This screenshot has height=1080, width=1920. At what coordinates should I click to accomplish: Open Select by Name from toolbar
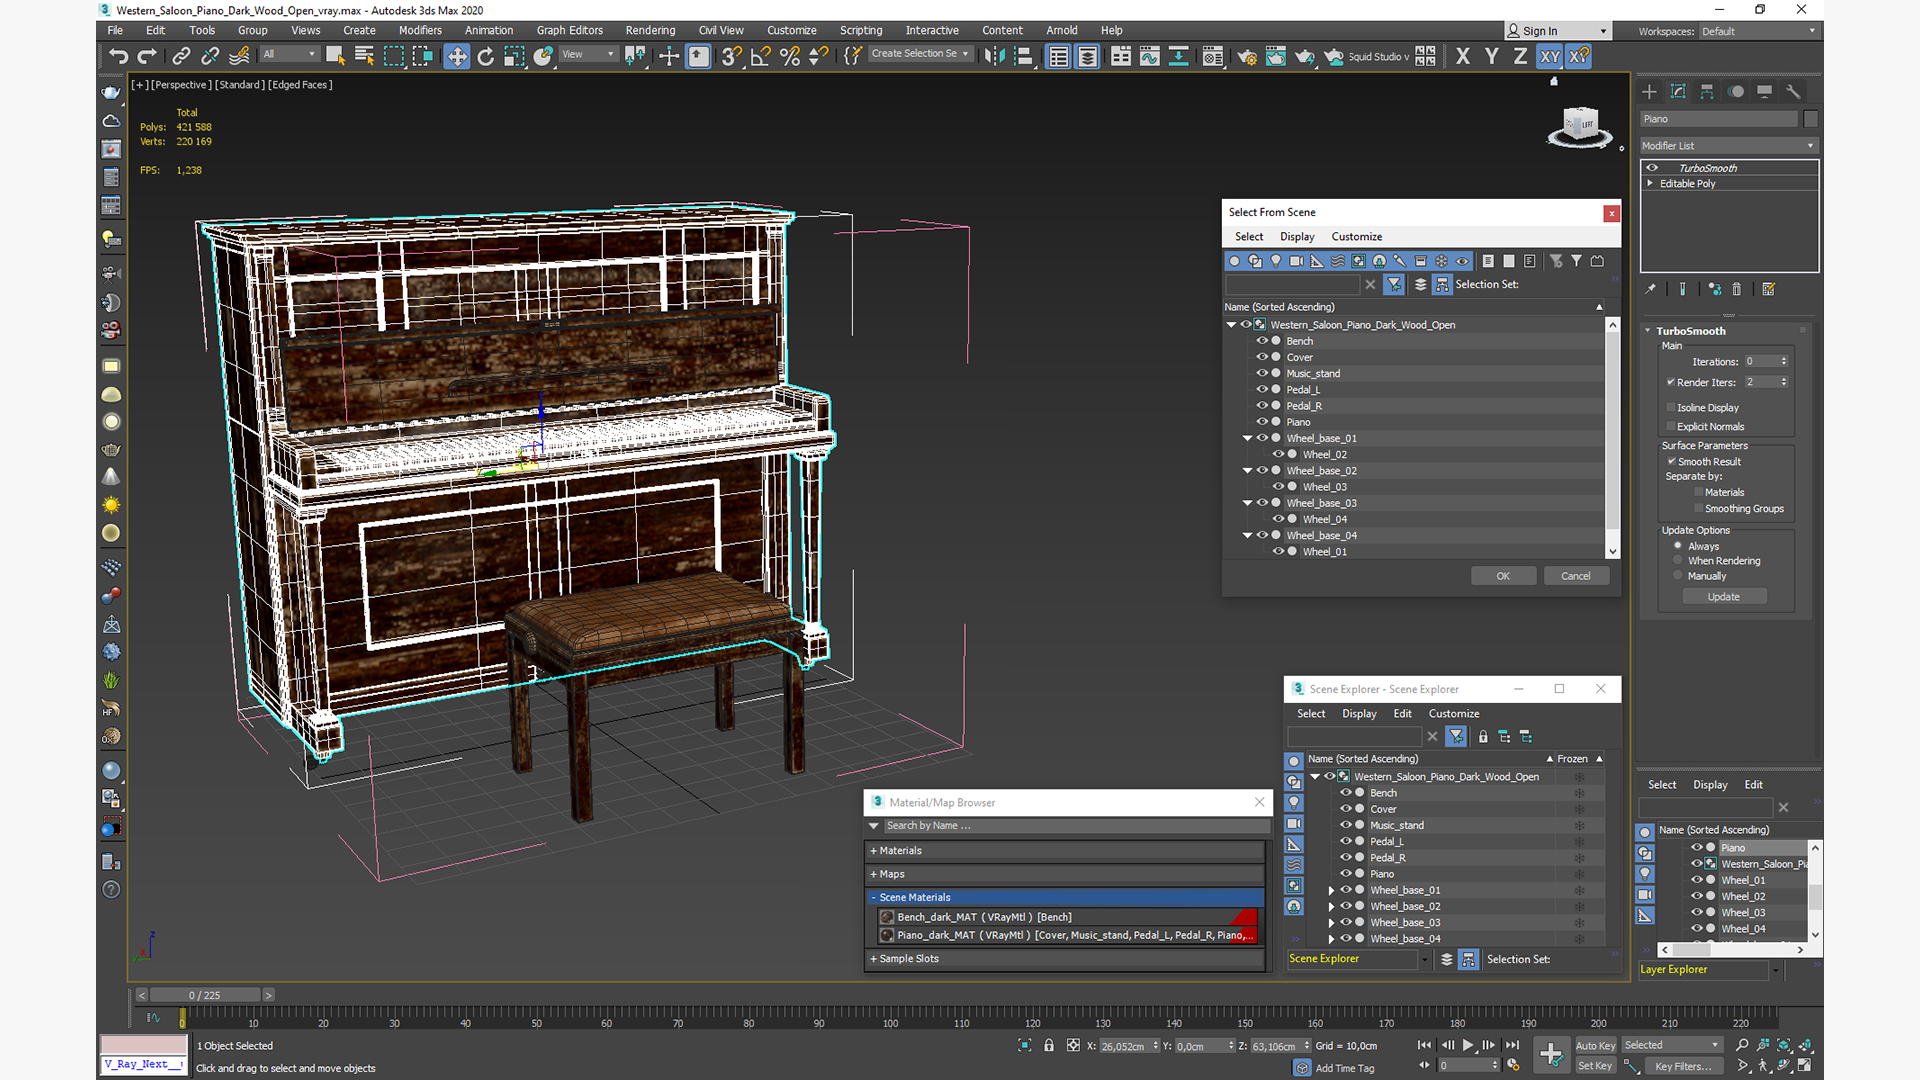click(x=364, y=56)
